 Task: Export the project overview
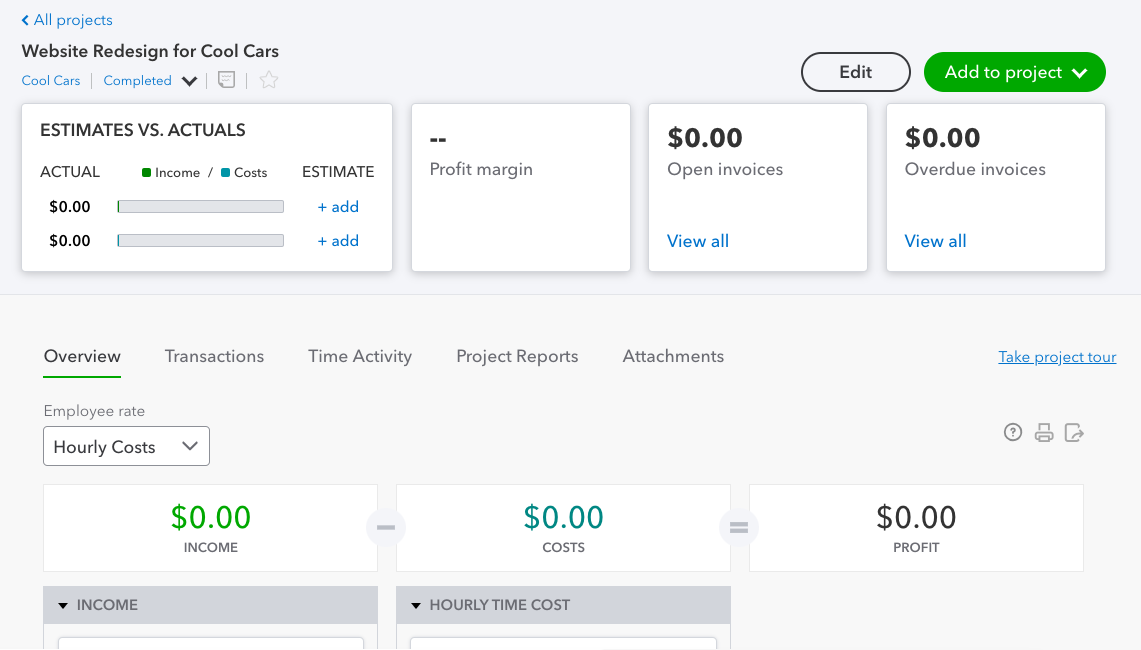1074,432
